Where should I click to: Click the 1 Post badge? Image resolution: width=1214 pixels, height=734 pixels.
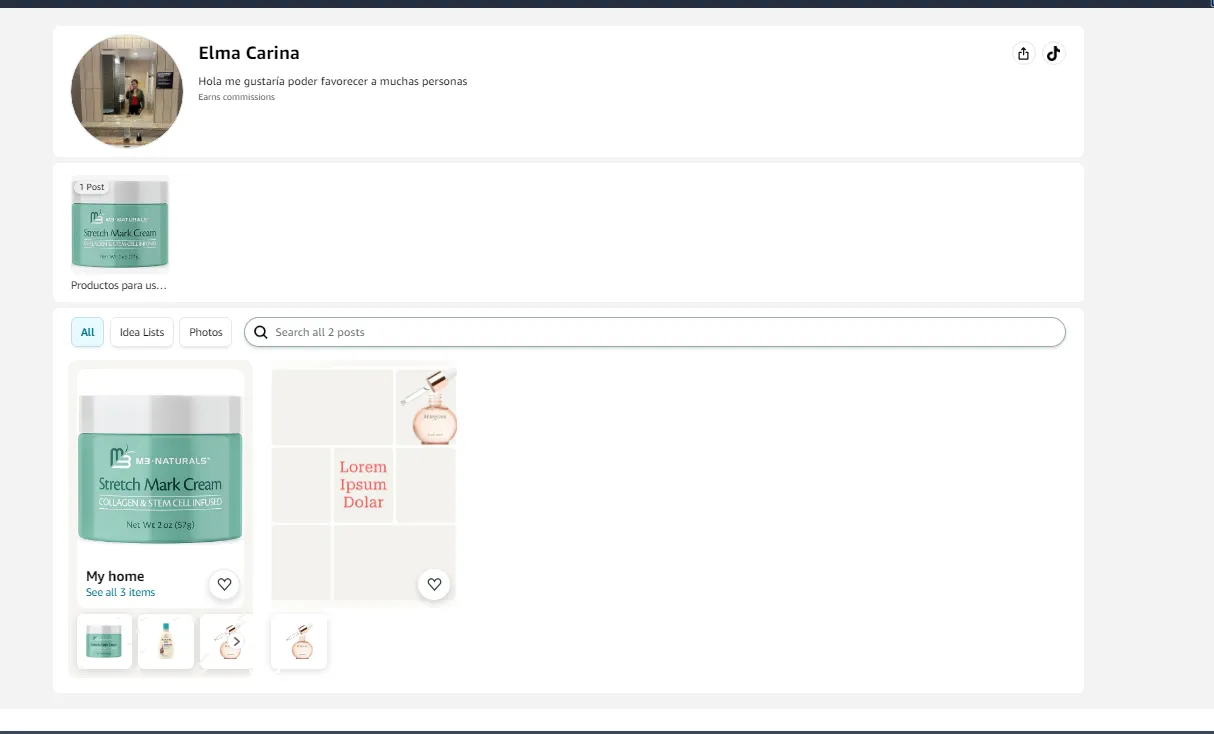click(x=92, y=187)
